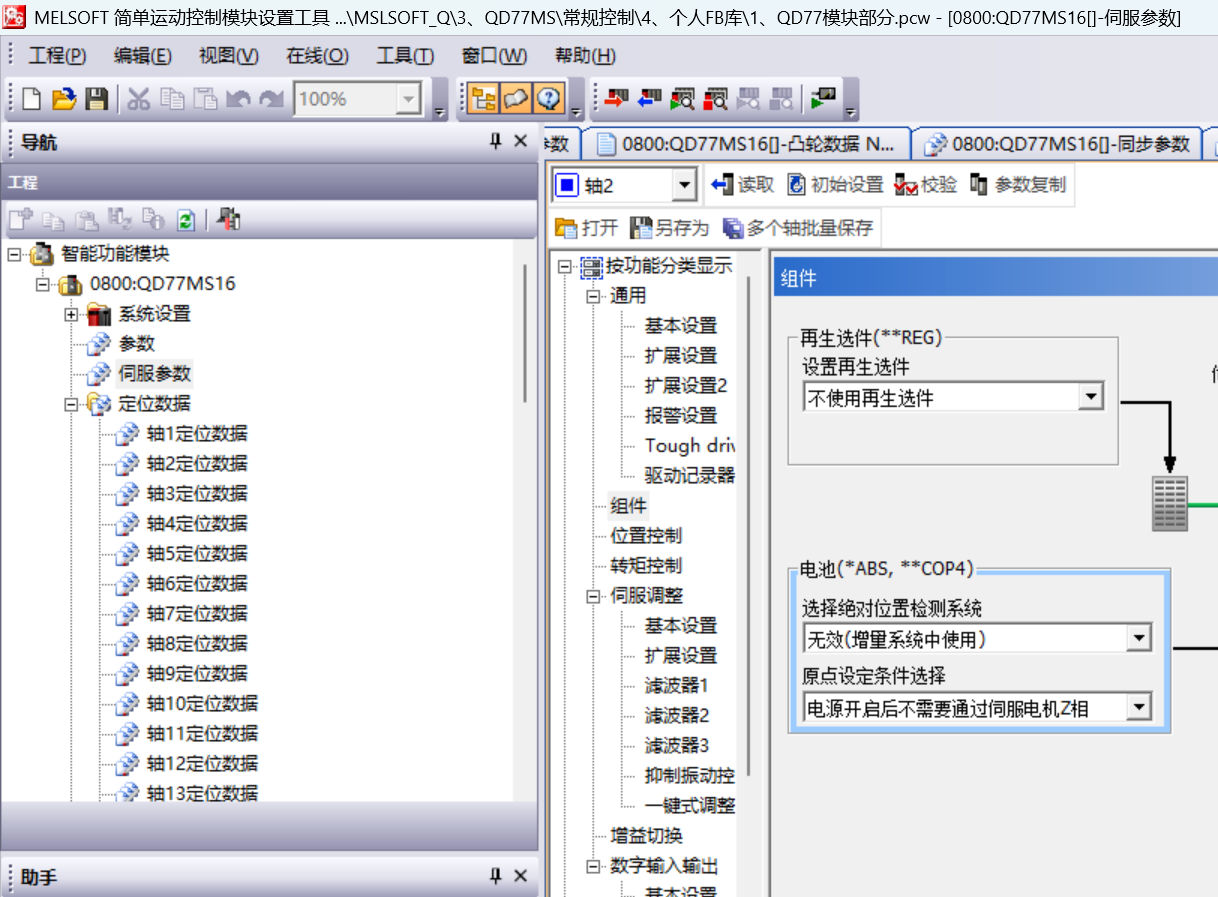Click the red-arrow write to module icon
This screenshot has width=1218, height=897.
617,99
